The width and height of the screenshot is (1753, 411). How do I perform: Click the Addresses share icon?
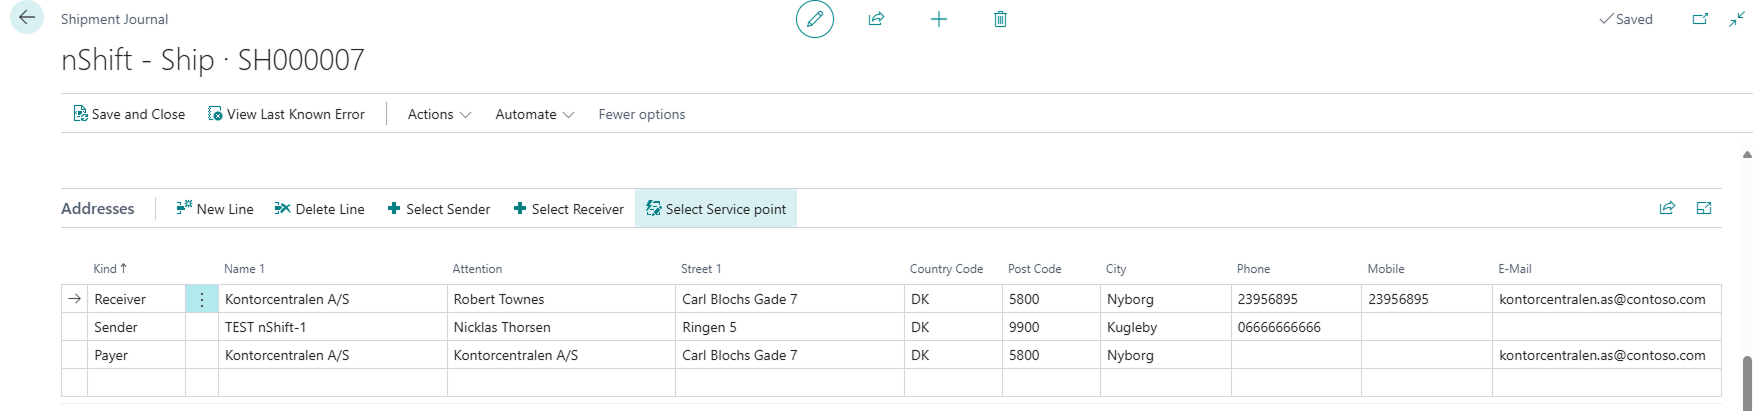point(1667,208)
